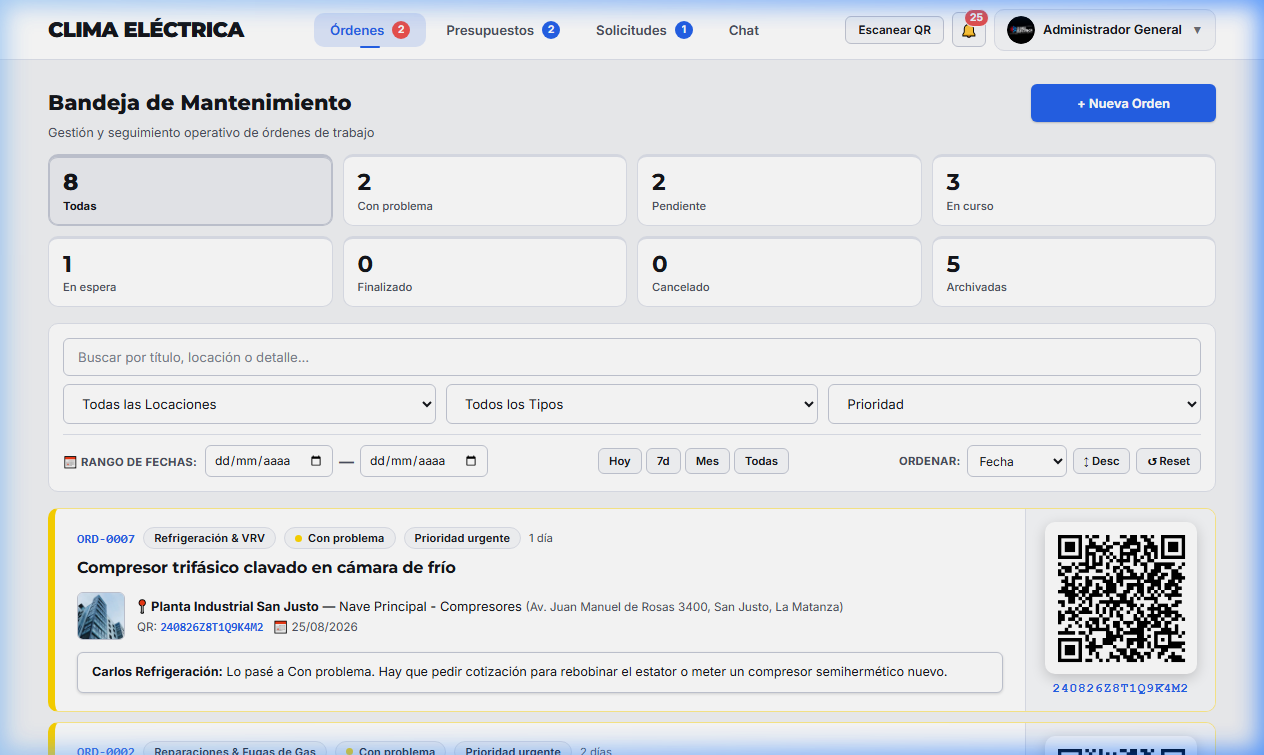
Task: Click the notification count badge 25
Action: (x=976, y=18)
